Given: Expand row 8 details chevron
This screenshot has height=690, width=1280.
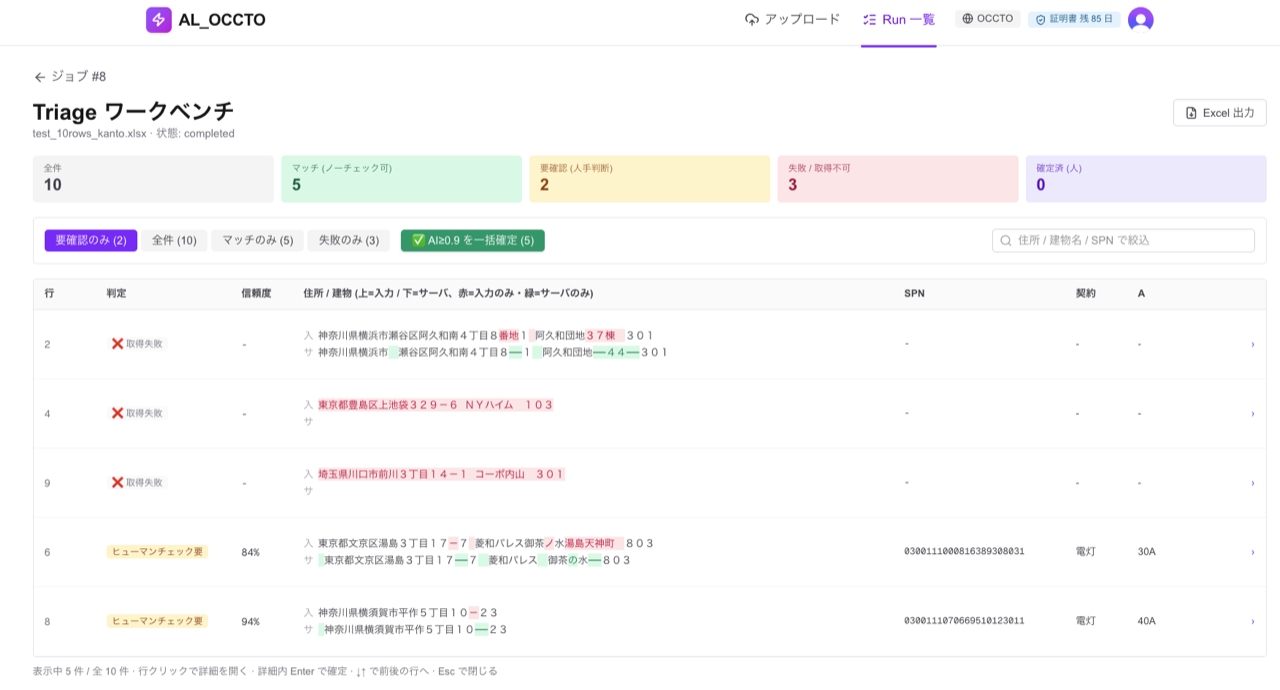Looking at the screenshot, I should pos(1252,621).
